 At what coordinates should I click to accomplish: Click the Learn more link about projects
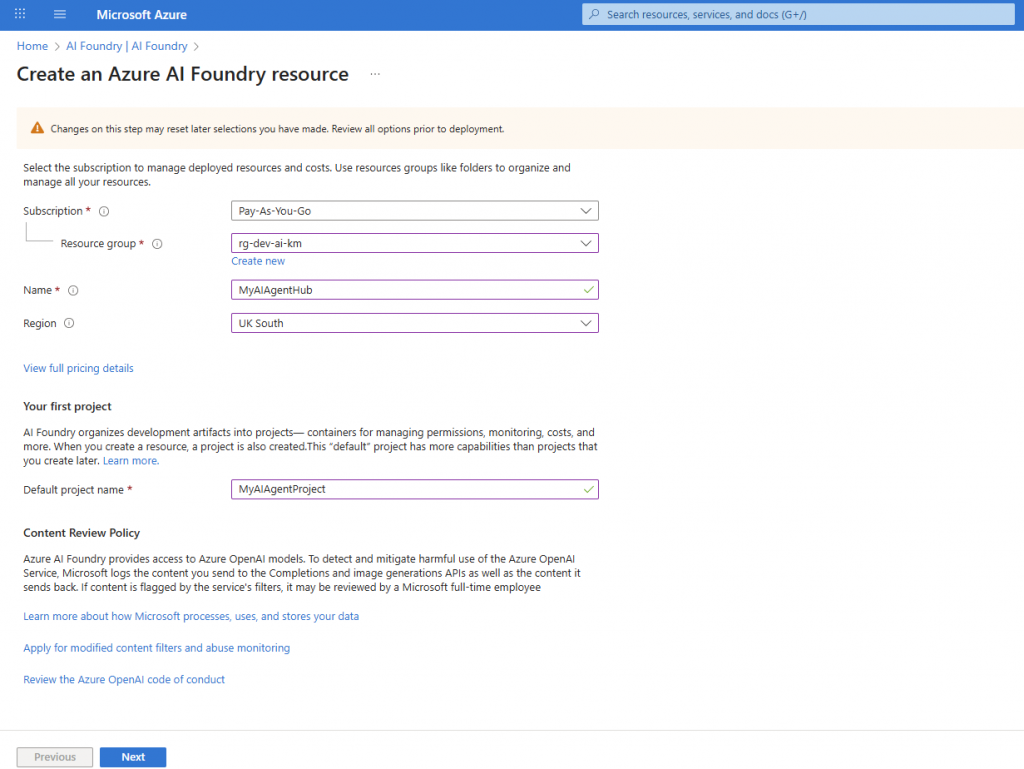click(x=130, y=461)
